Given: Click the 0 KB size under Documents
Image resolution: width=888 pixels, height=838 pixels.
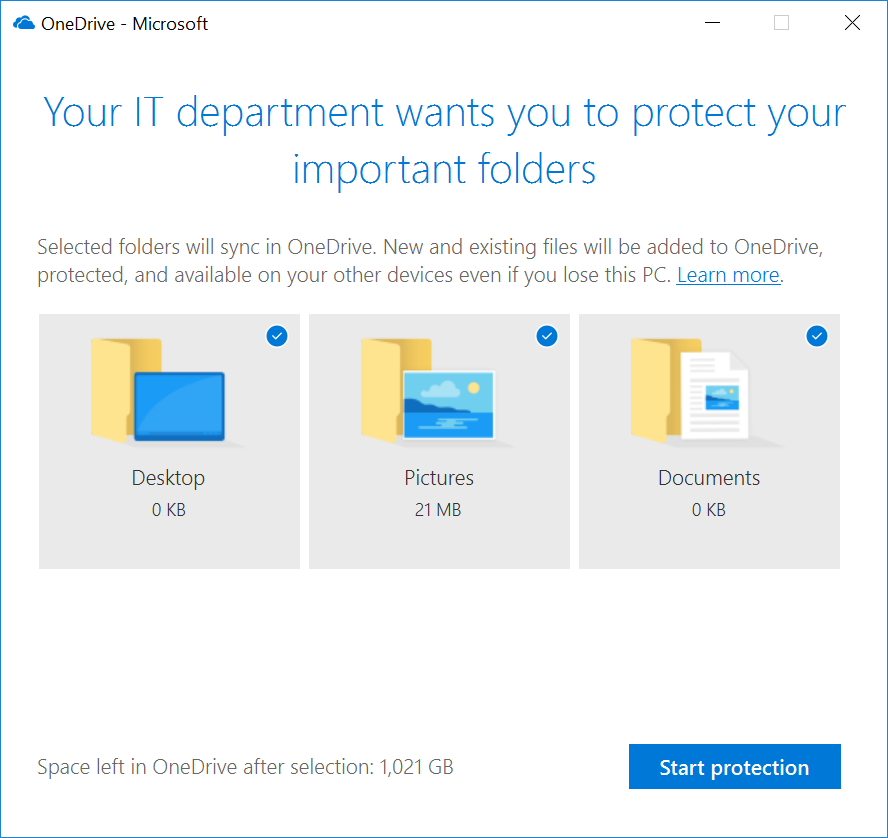Looking at the screenshot, I should coord(708,510).
